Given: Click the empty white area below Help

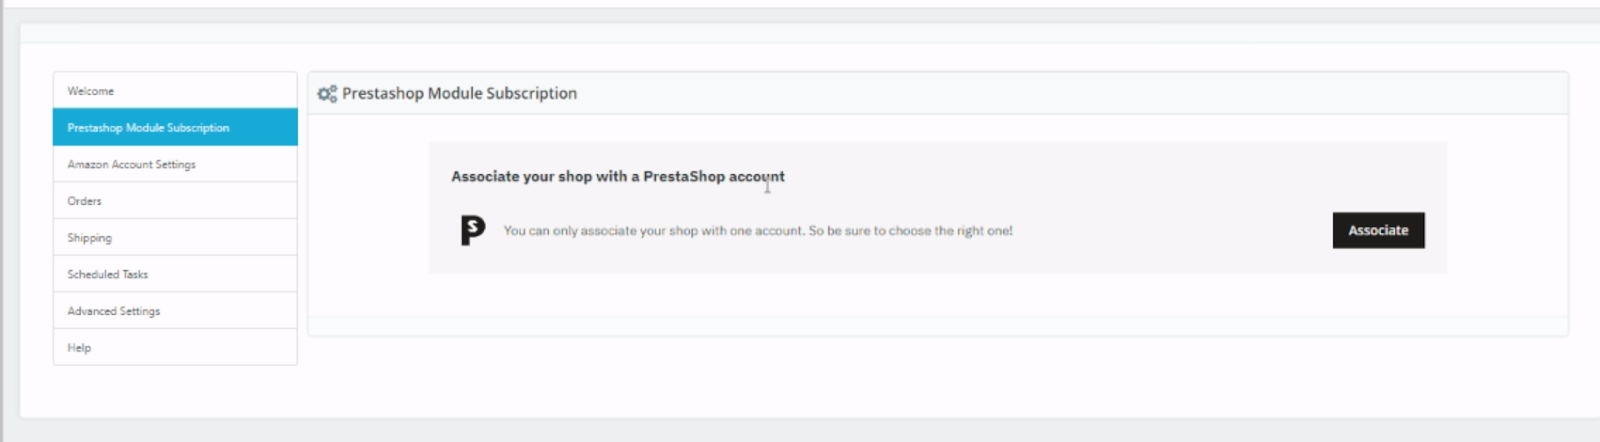Looking at the screenshot, I should click(x=175, y=390).
